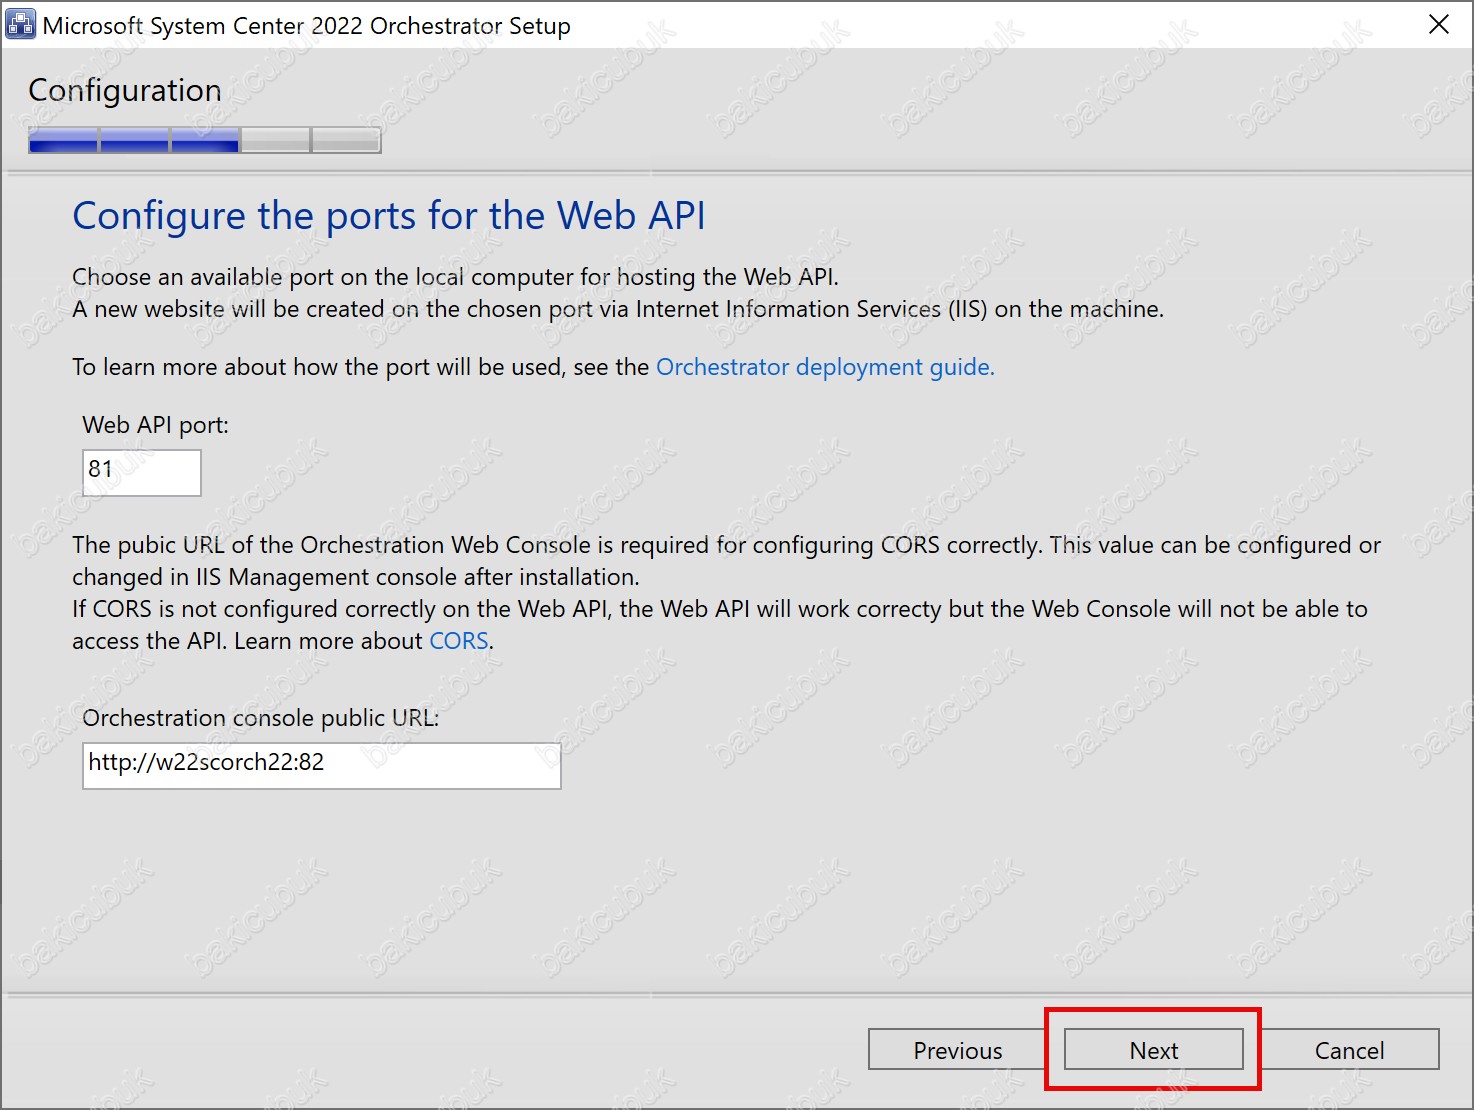The height and width of the screenshot is (1110, 1474).
Task: Close the Orchestrator Setup window
Action: 1439,24
